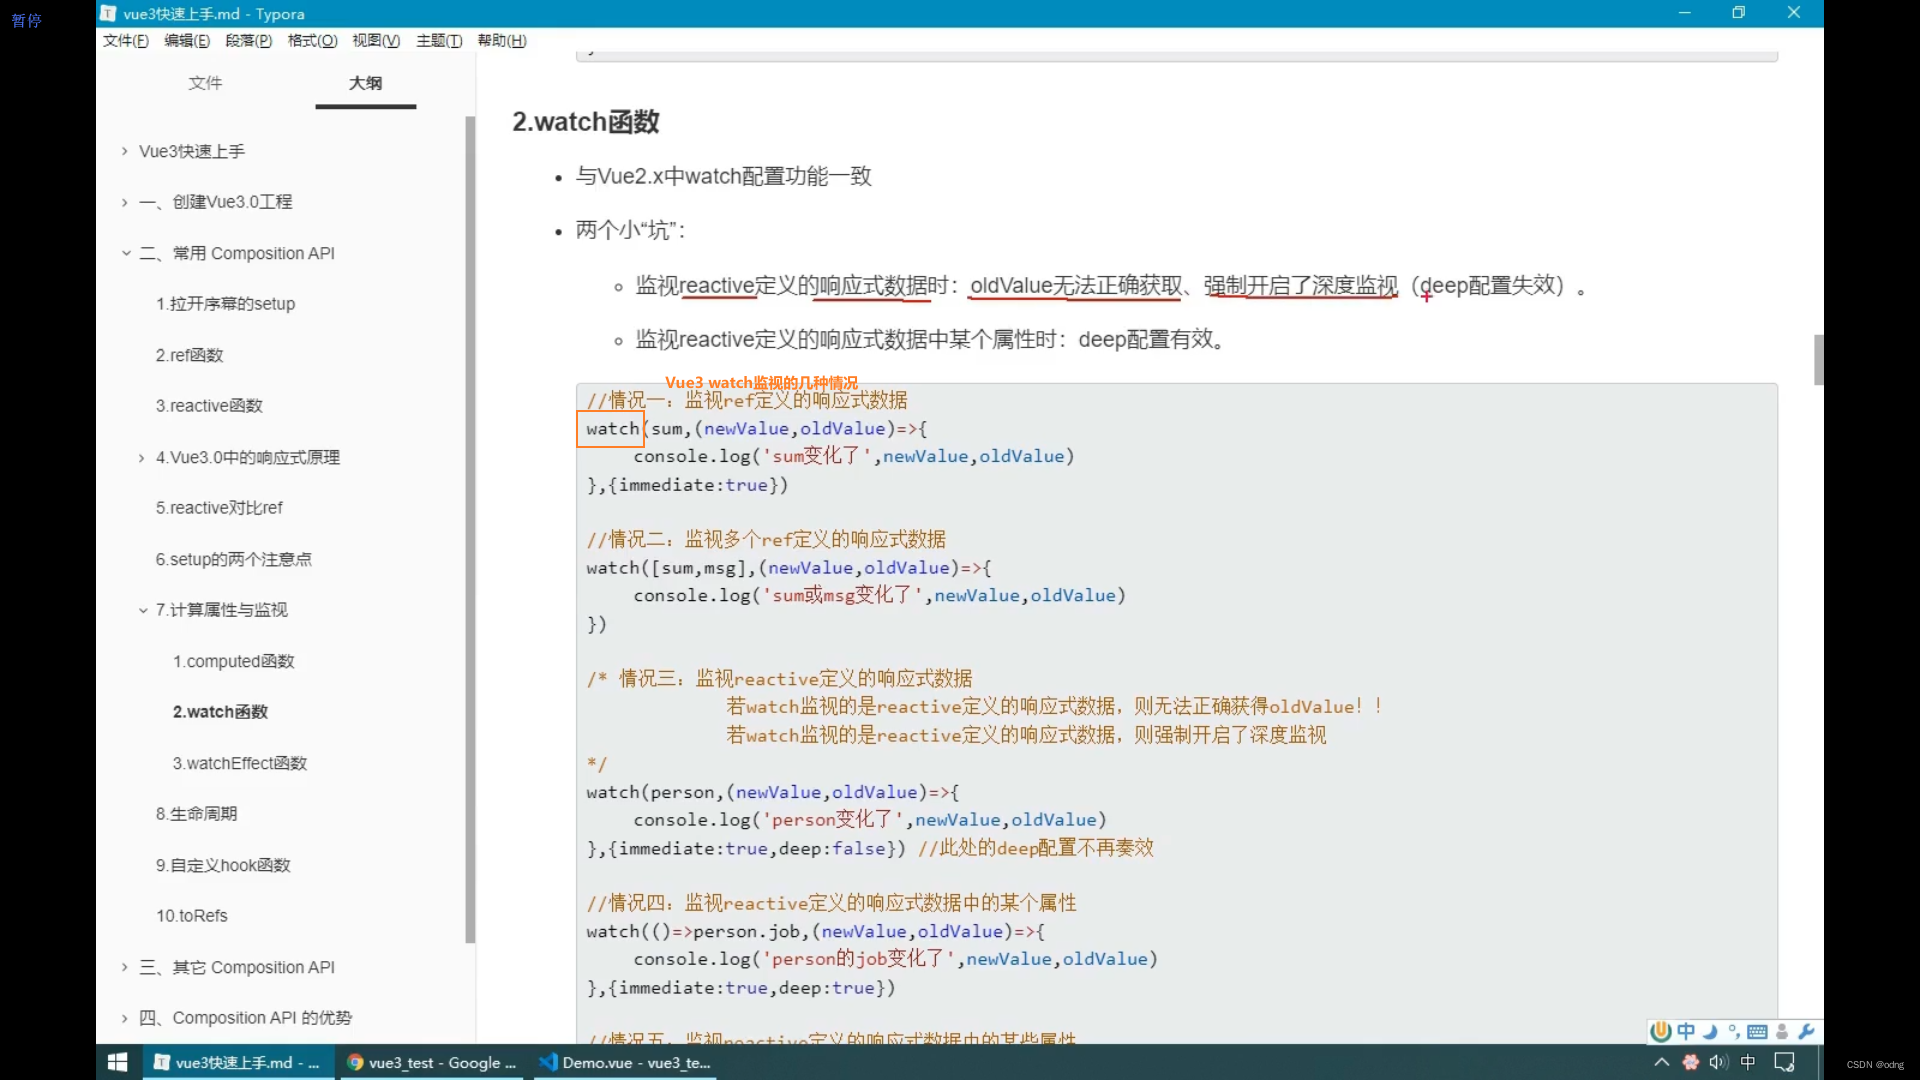Image resolution: width=1920 pixels, height=1080 pixels.
Task: Toggle punctuation mode on IME toolbar
Action: click(x=1733, y=1031)
